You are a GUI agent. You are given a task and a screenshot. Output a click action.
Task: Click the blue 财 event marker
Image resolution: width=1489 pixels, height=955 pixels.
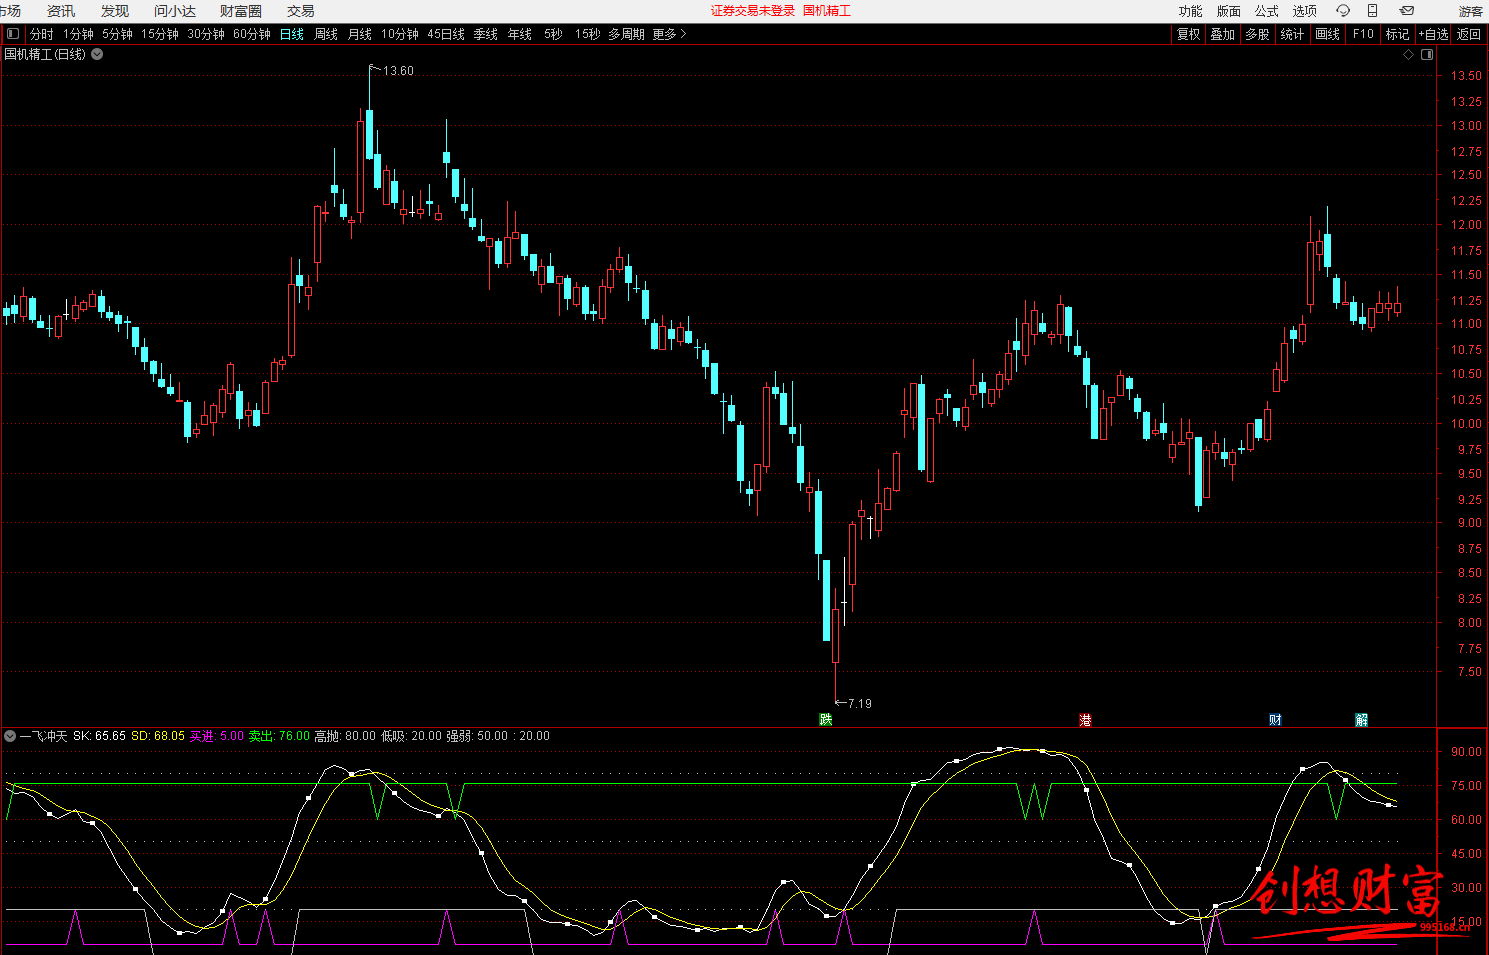coord(1275,720)
